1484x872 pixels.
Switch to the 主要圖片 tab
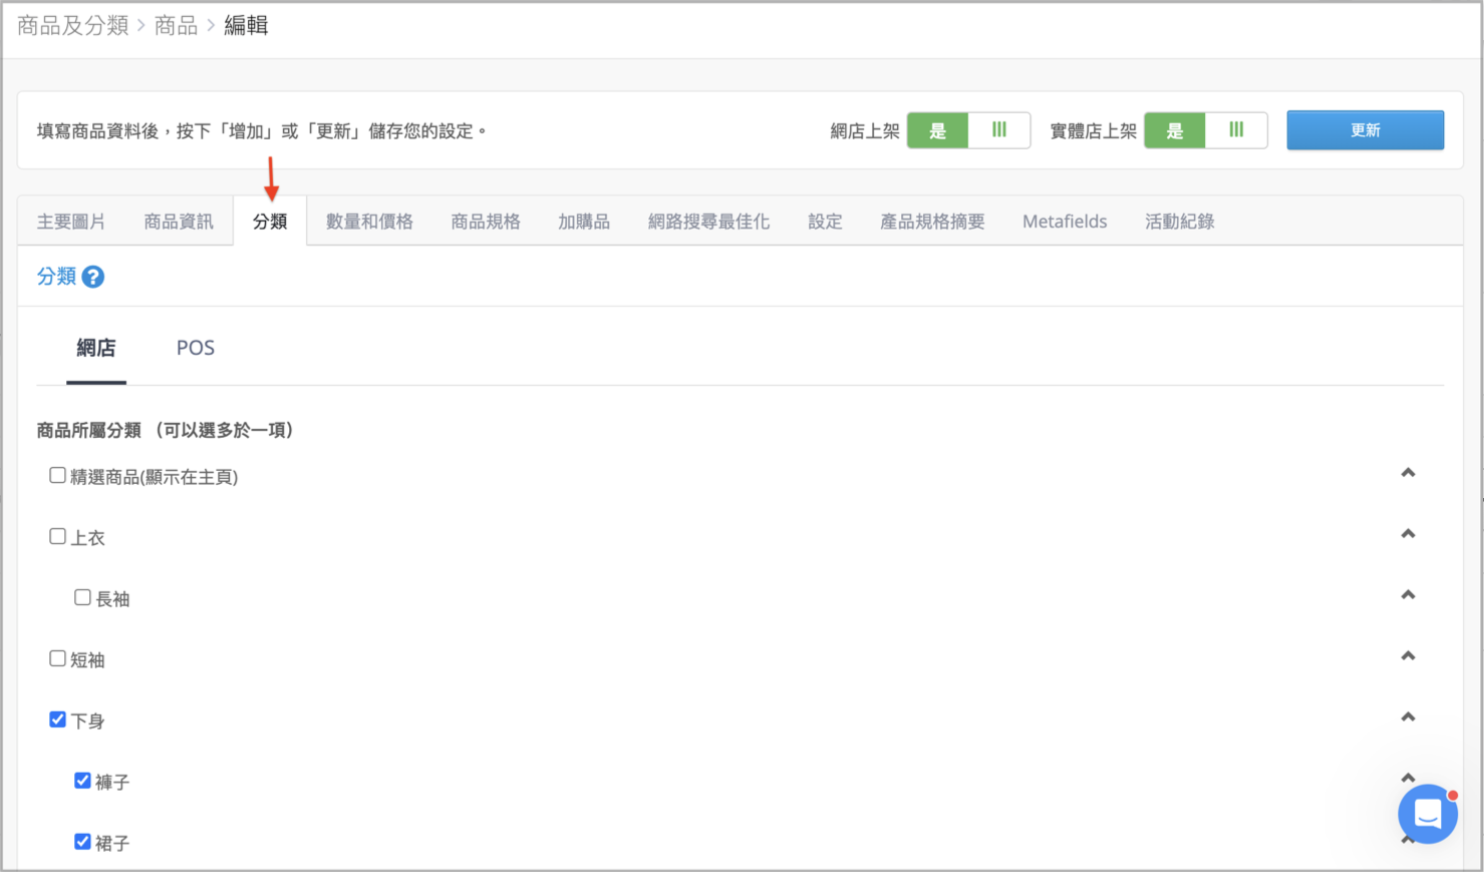pos(71,221)
